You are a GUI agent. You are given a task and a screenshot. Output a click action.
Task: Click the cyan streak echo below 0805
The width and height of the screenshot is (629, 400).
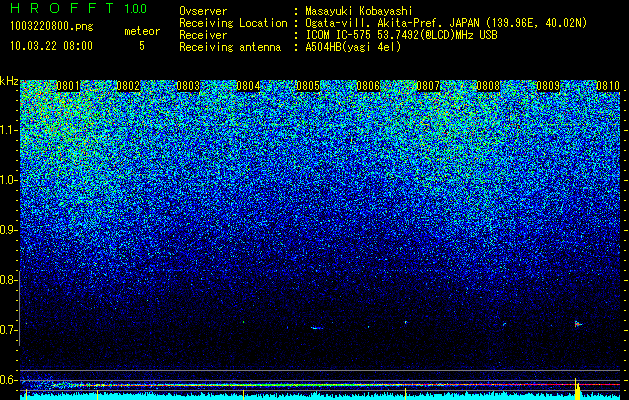point(317,328)
